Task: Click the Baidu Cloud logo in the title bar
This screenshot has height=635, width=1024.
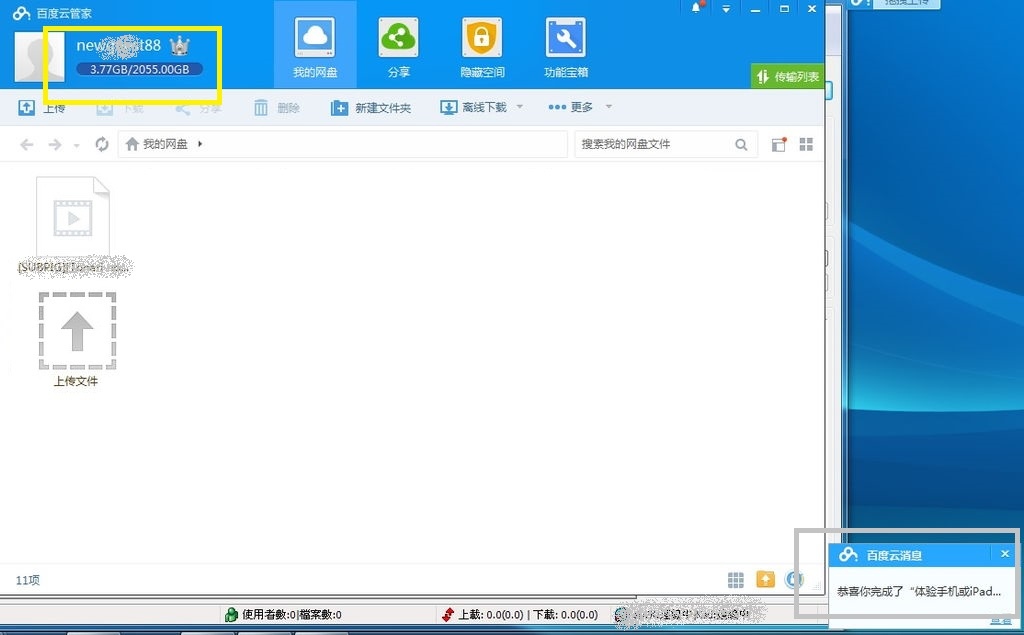Action: click(x=22, y=13)
